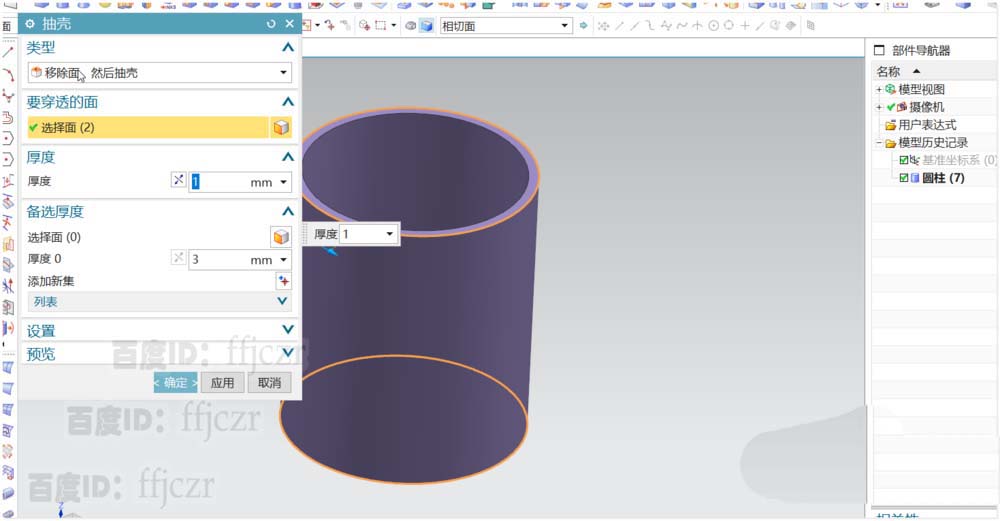Viewport: 1000px width, 521px height.
Task: Click the 圆柱 cylinder feature icon
Action: tap(915, 178)
